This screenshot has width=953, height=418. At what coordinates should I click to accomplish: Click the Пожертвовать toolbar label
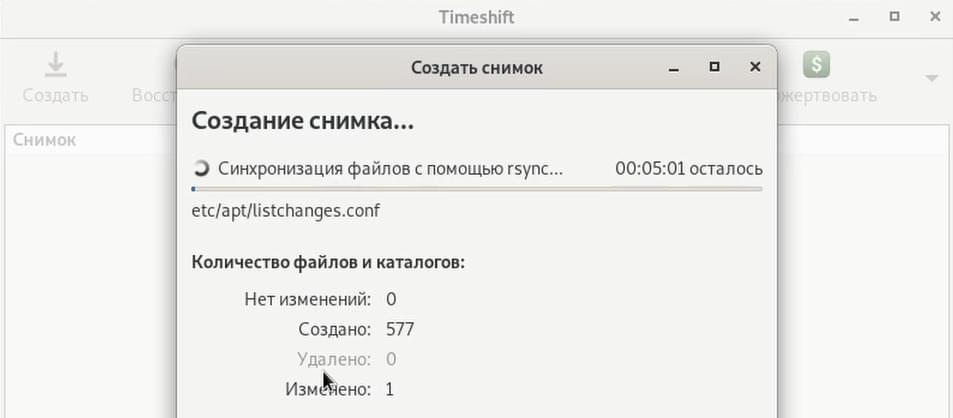[x=827, y=95]
